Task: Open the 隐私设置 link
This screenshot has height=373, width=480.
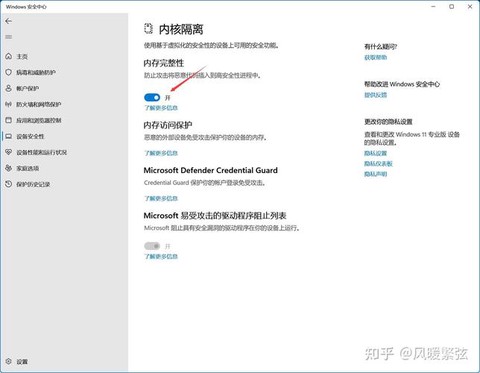Action: pos(376,153)
